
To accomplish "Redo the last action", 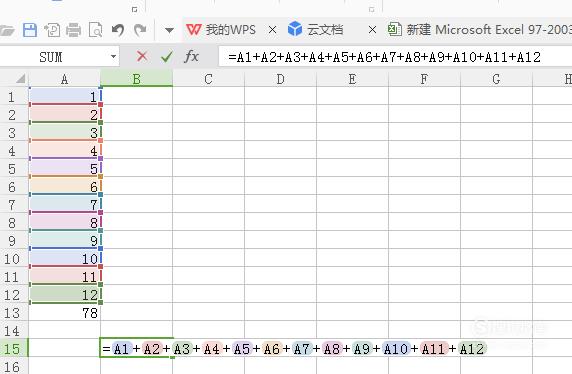I will pos(140,30).
